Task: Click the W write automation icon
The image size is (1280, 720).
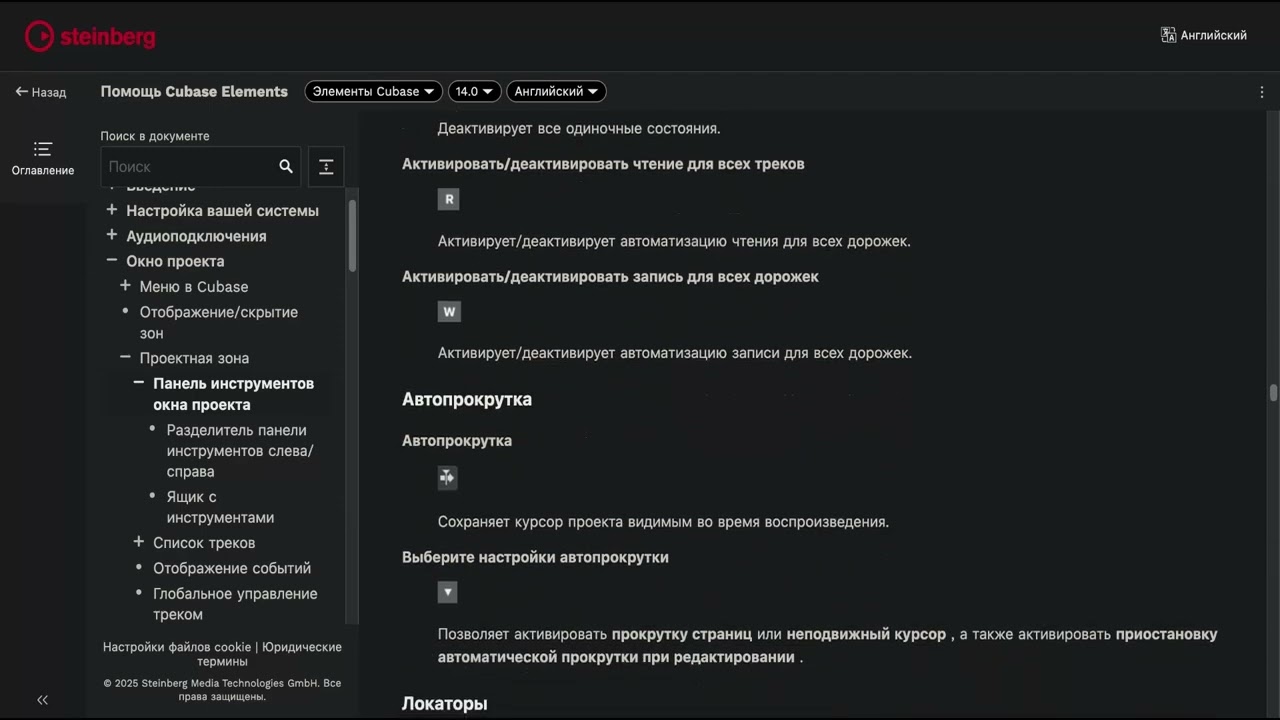Action: [449, 312]
